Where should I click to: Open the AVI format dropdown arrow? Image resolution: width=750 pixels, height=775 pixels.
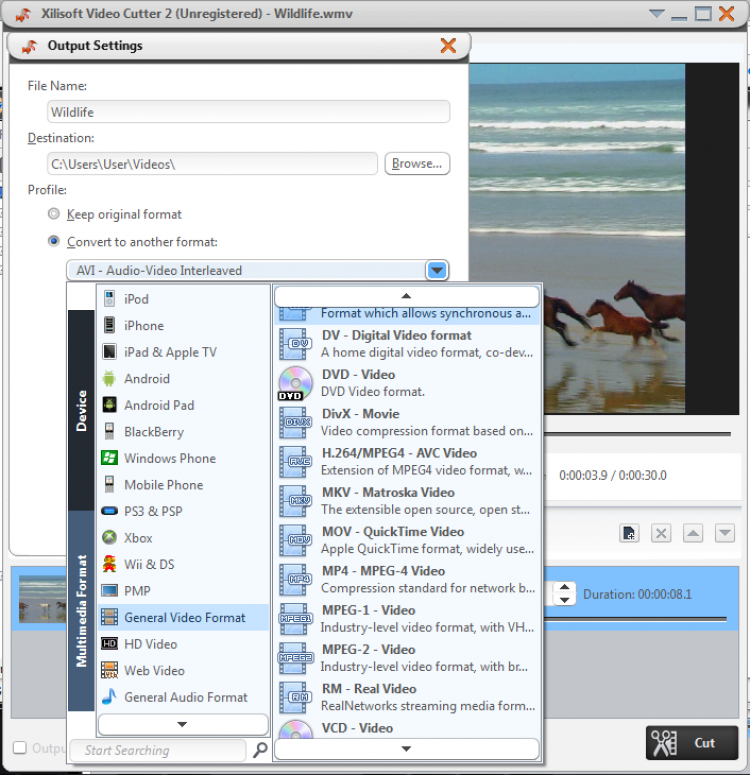click(x=437, y=270)
